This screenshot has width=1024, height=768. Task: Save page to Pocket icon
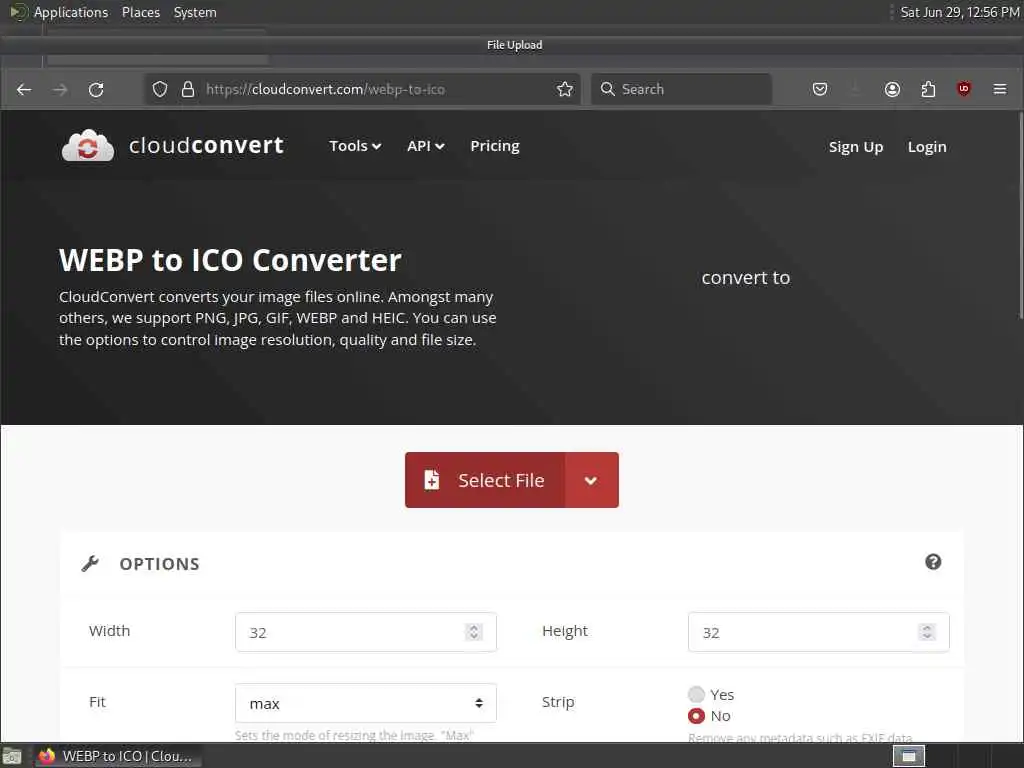tap(820, 89)
